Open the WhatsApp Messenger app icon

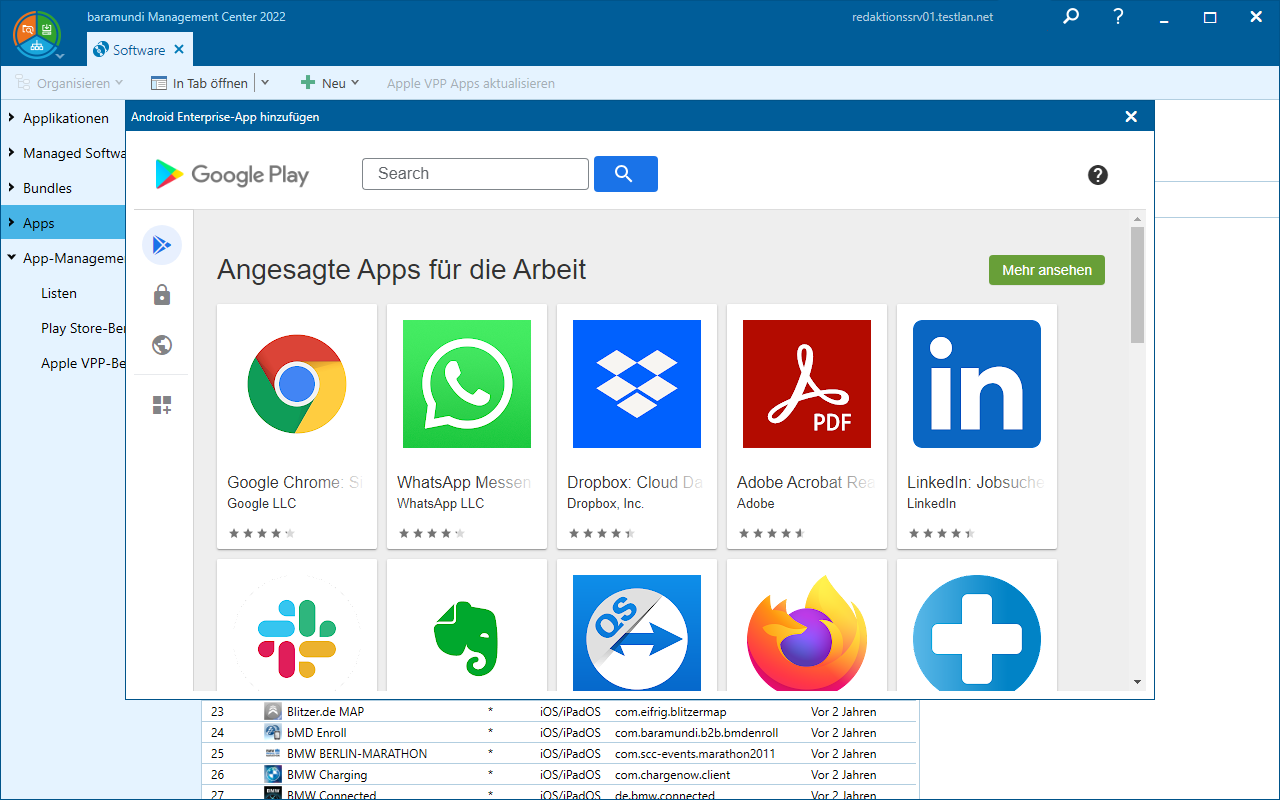(467, 384)
